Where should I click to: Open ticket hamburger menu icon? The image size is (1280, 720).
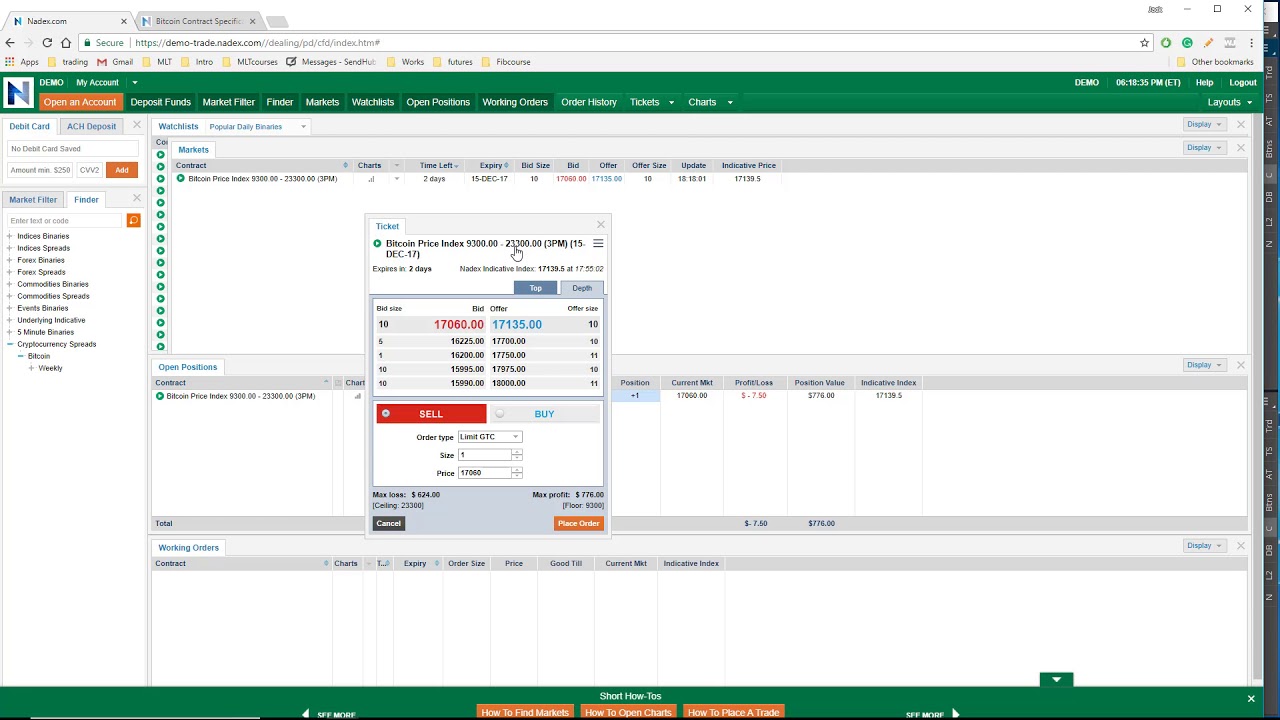[x=598, y=243]
